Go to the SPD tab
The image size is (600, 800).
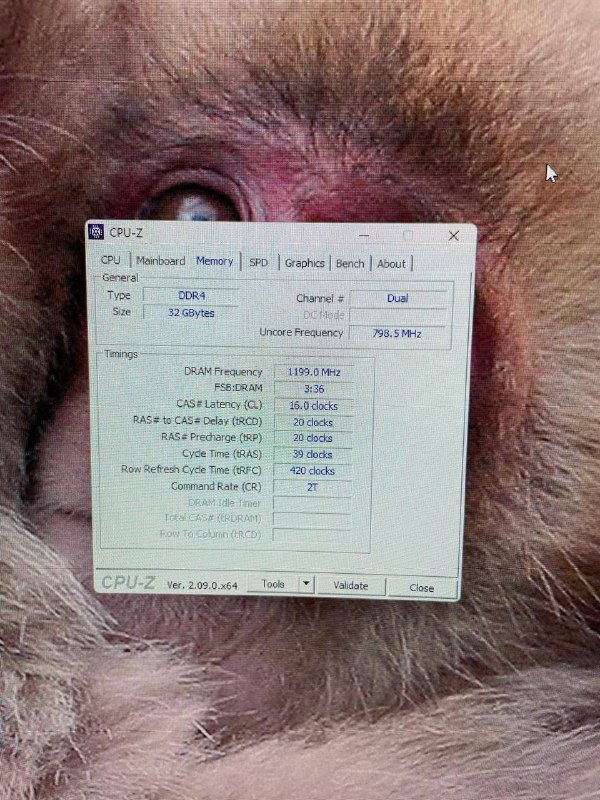click(258, 262)
